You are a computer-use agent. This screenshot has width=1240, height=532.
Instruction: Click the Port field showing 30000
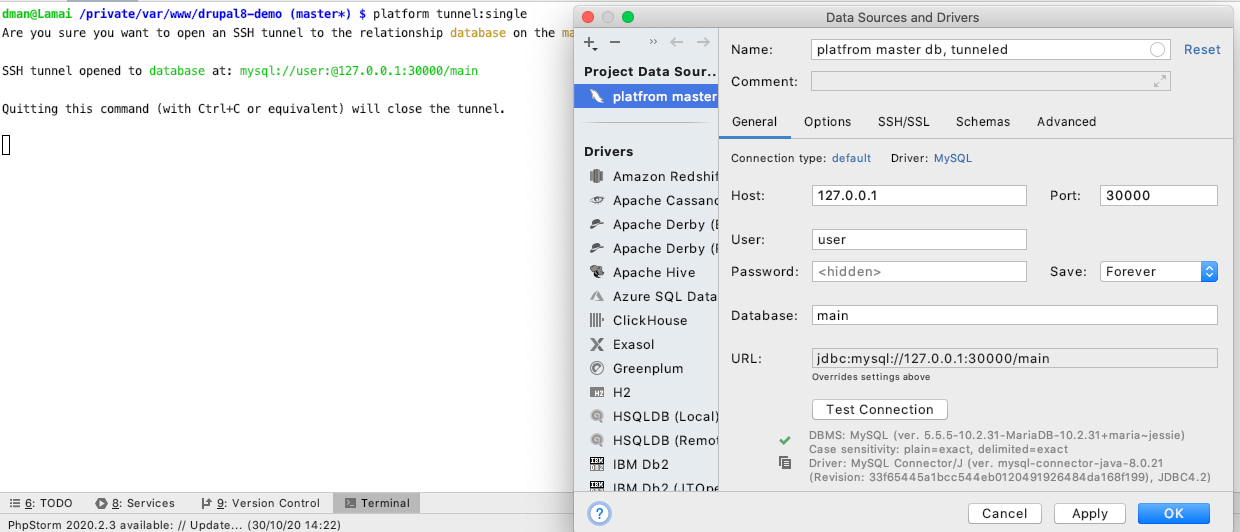click(1159, 195)
